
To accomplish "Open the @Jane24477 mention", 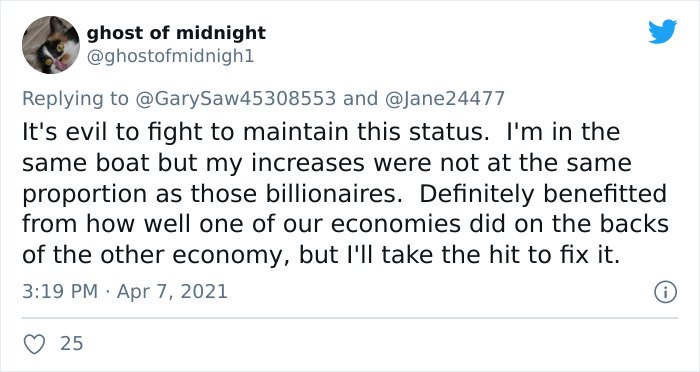I will (x=444, y=98).
